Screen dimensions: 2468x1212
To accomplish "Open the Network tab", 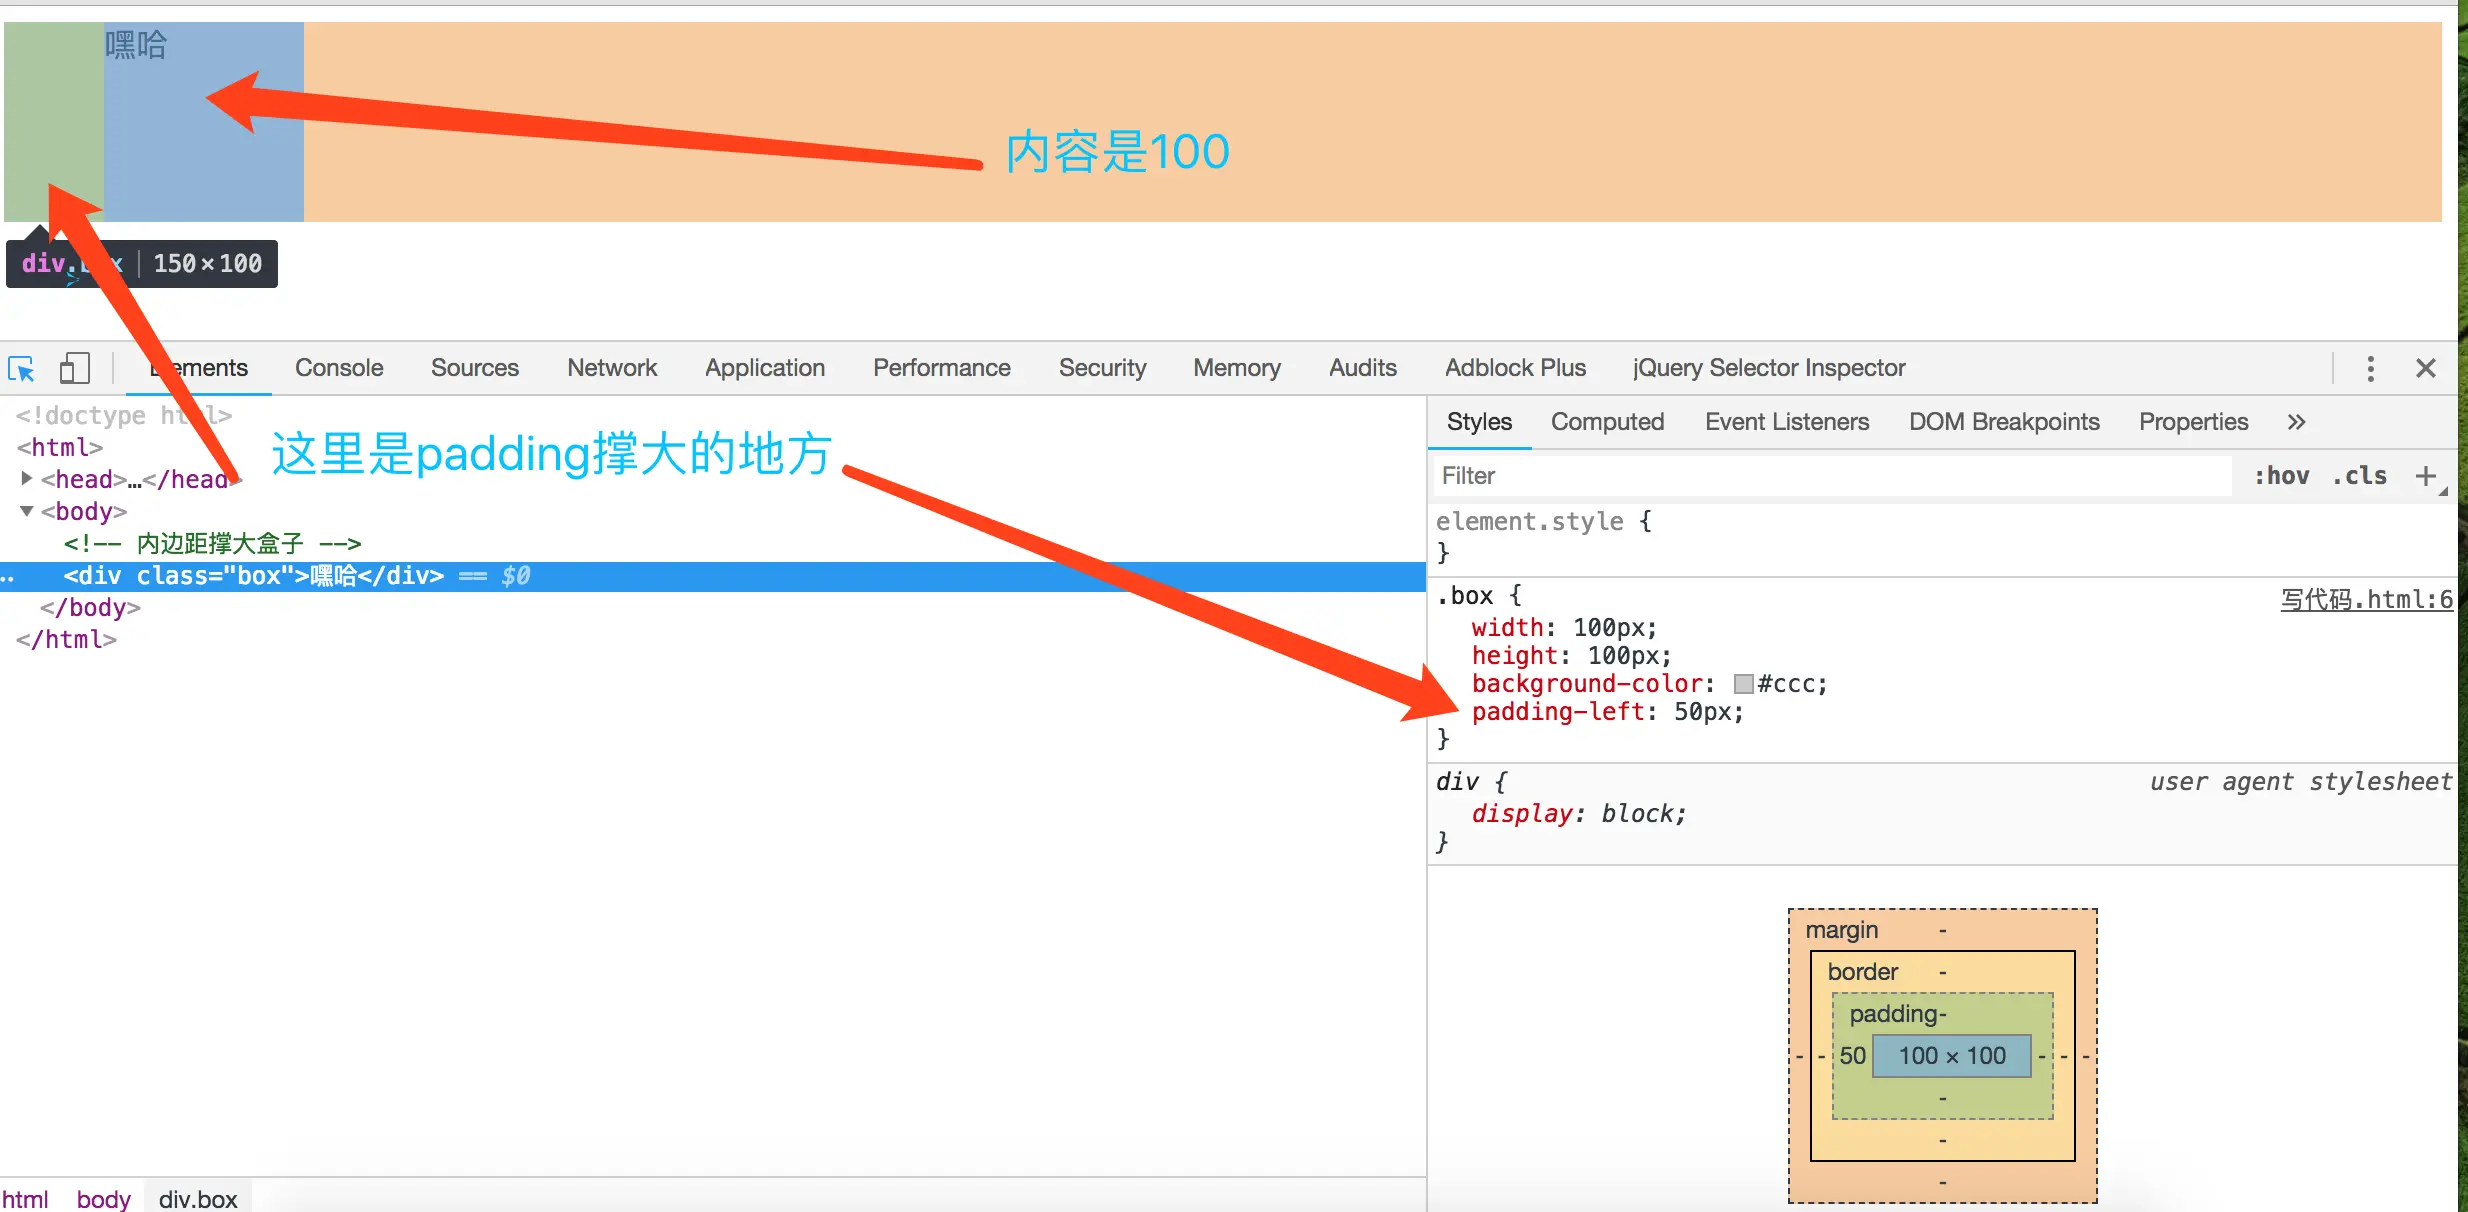I will [x=612, y=368].
